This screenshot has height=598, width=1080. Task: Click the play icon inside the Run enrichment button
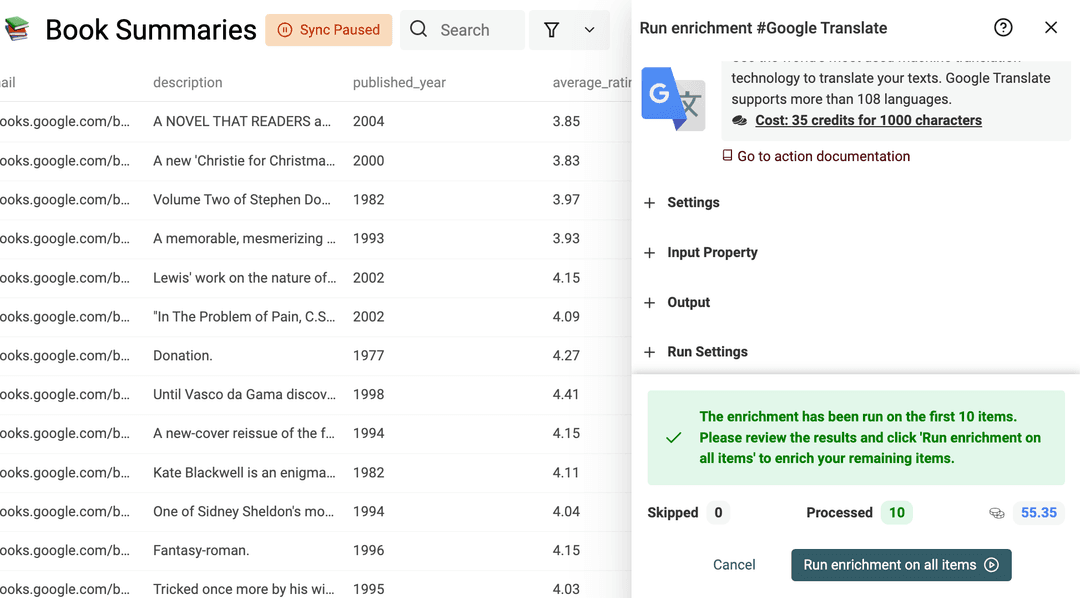(990, 564)
